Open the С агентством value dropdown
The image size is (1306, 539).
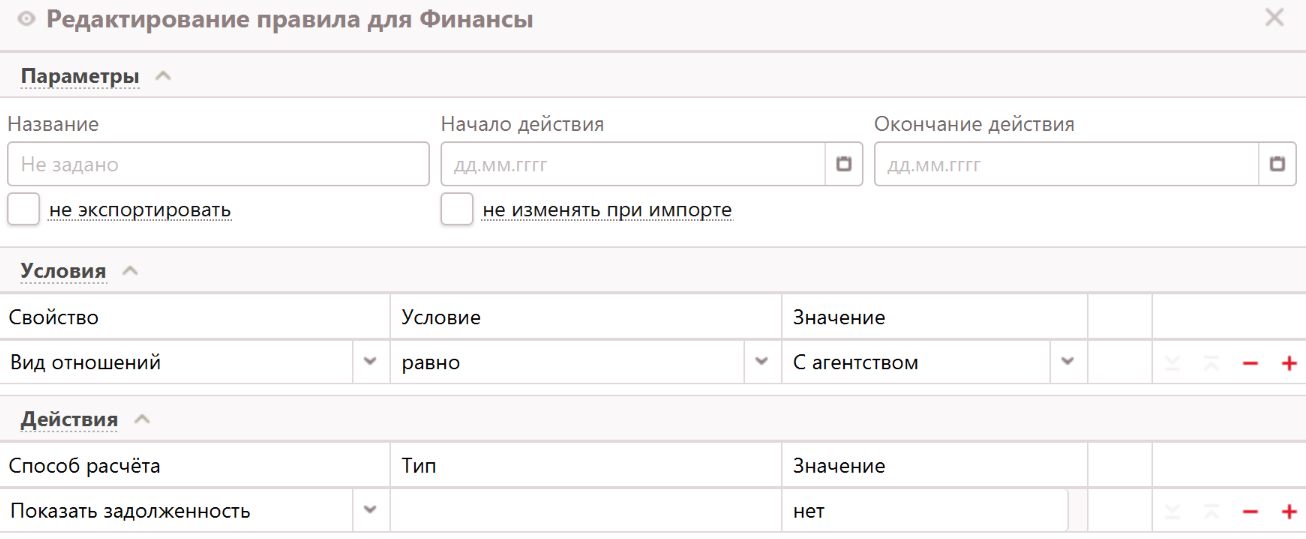(x=1067, y=362)
